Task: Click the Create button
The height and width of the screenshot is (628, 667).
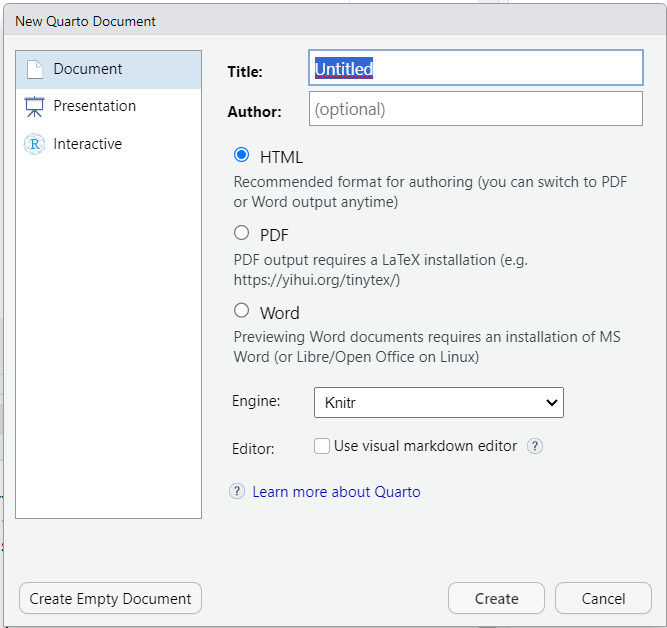Action: (x=496, y=598)
